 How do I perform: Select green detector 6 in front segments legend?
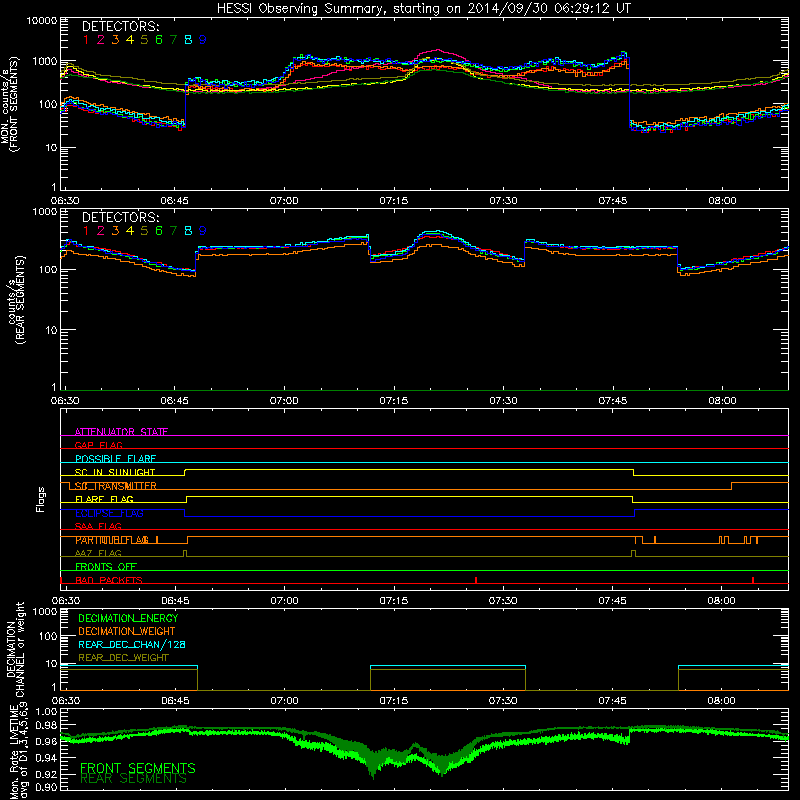(159, 40)
